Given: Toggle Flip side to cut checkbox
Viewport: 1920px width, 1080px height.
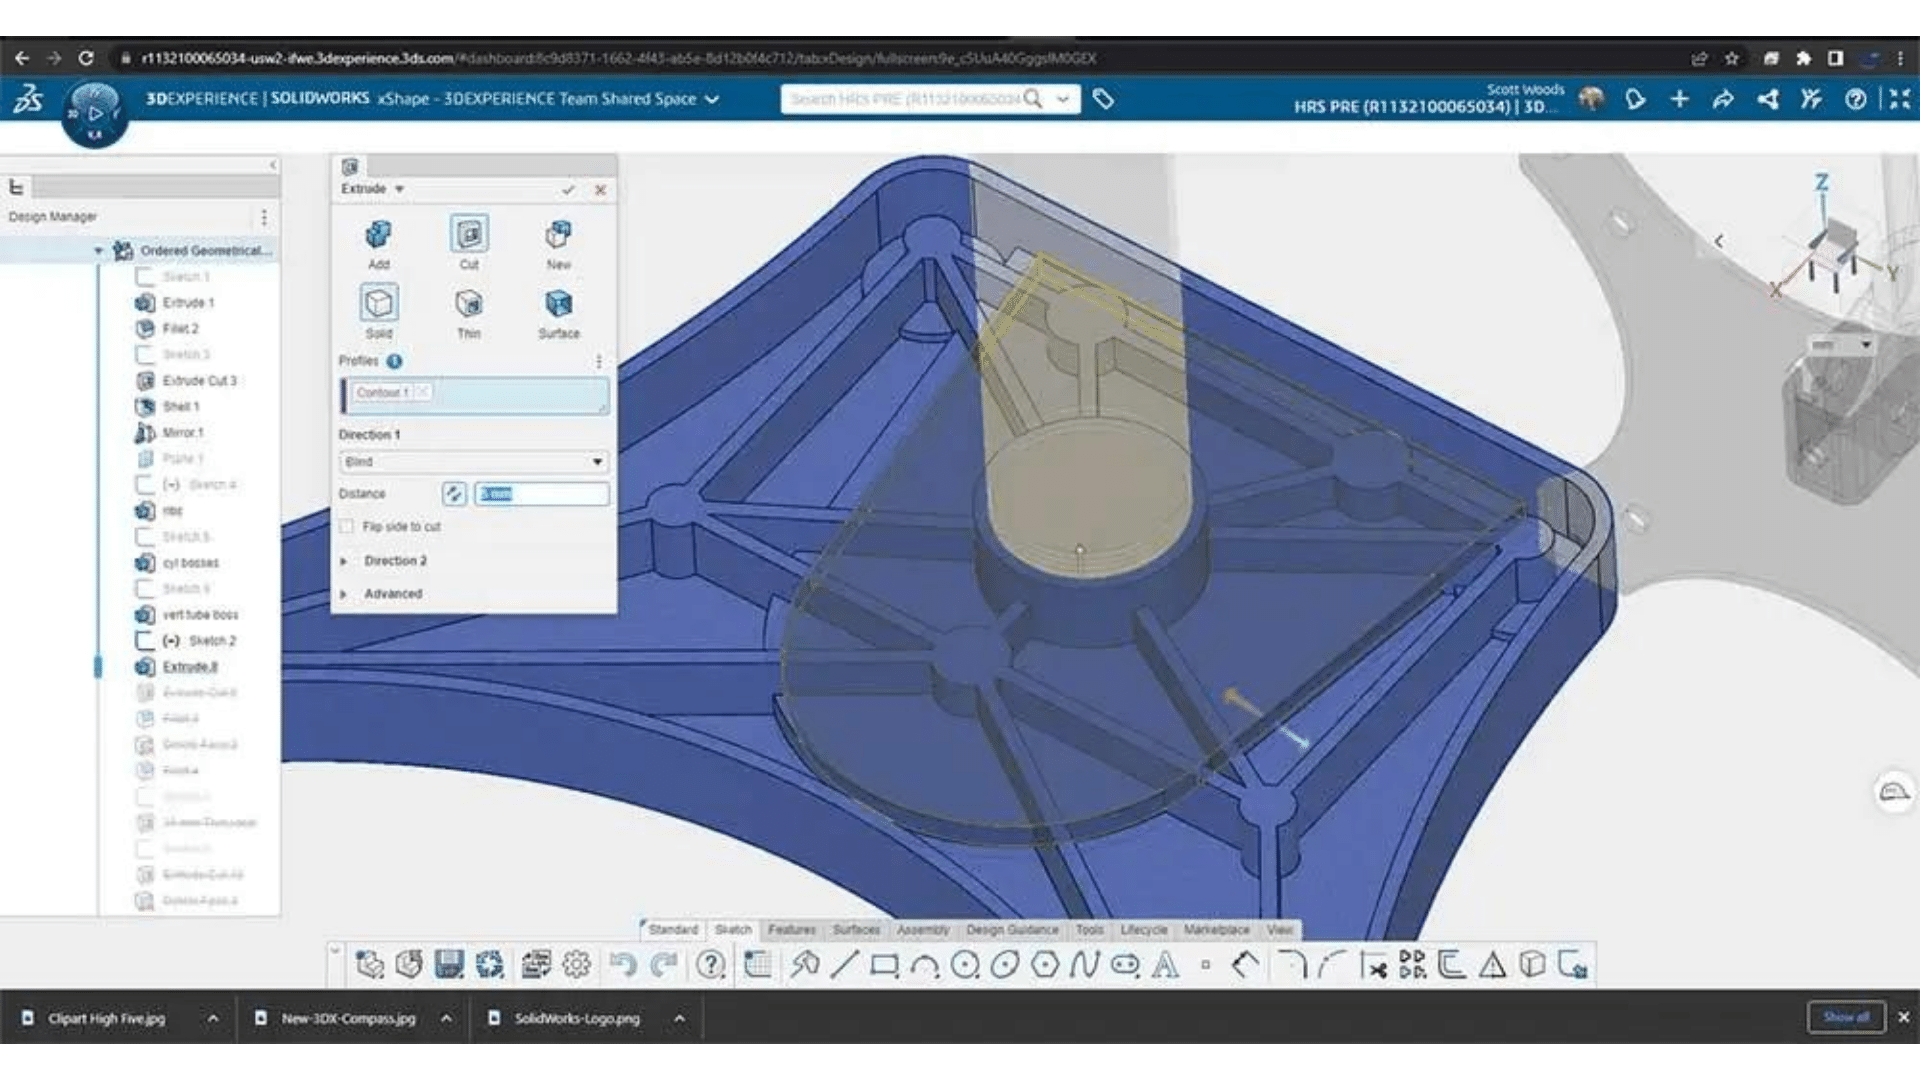Looking at the screenshot, I should [x=347, y=527].
